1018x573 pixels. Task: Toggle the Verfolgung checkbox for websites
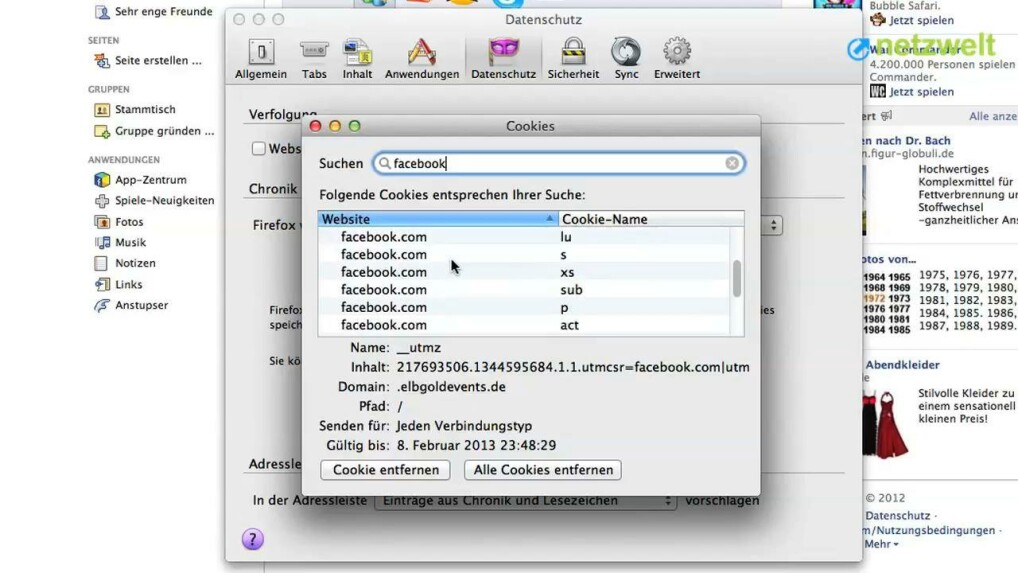(x=259, y=149)
